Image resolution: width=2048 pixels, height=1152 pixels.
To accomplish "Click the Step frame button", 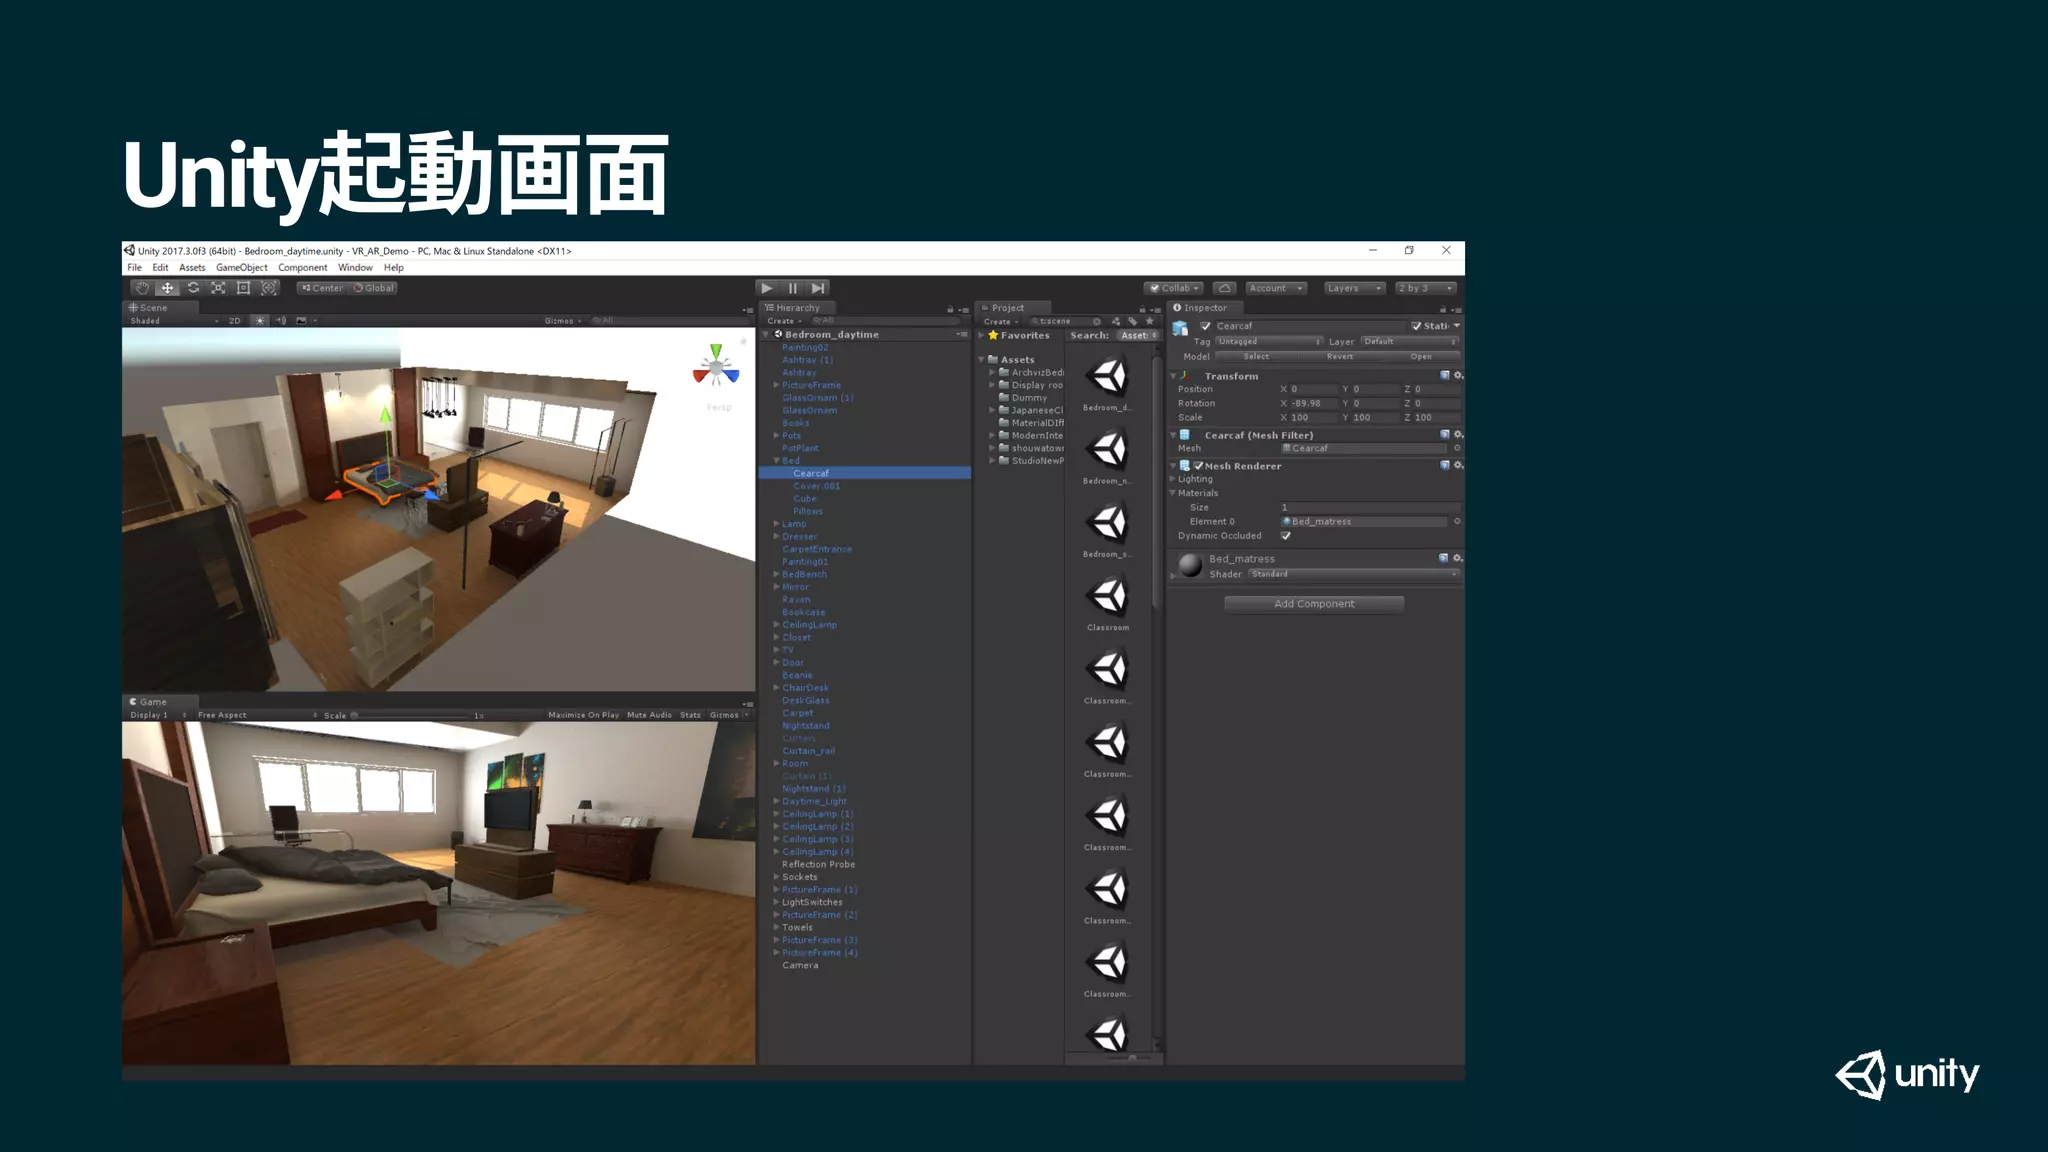I will point(818,288).
